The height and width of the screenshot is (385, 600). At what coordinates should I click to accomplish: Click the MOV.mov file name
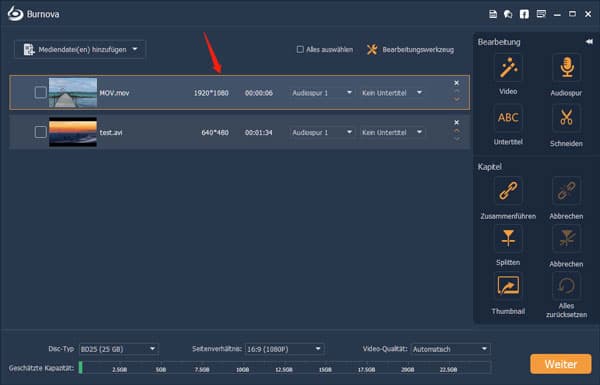[114, 93]
